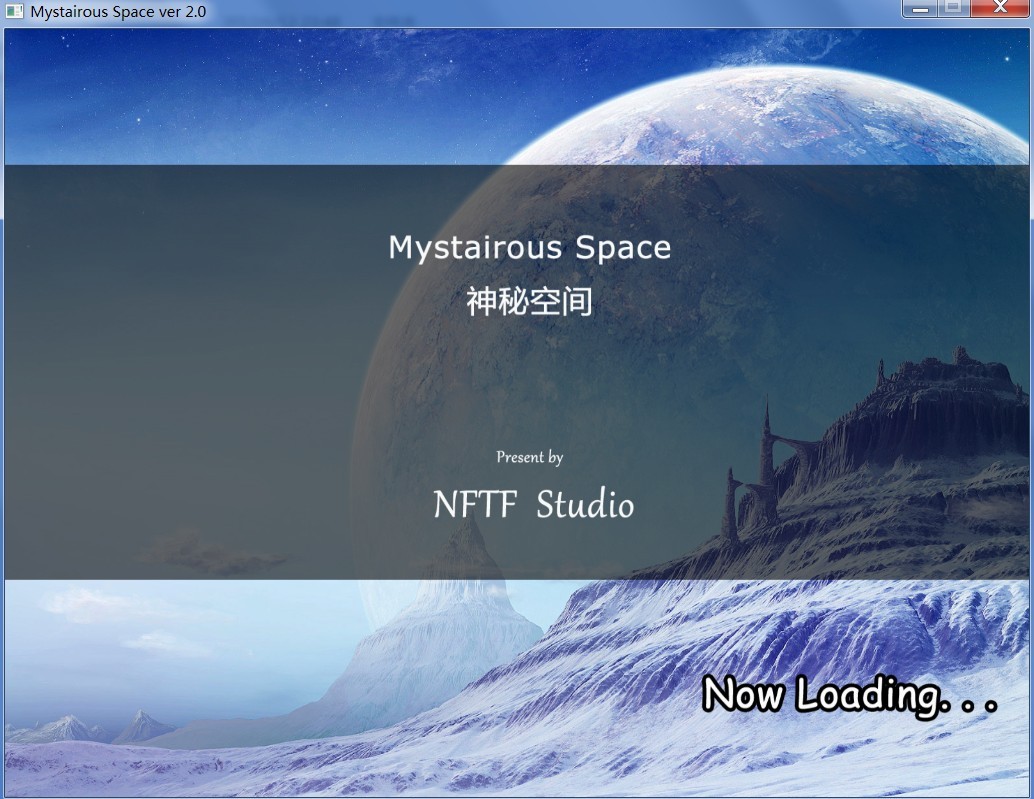Viewport: 1034px width, 799px height.
Task: Click the "Mystairous Space" heading on the splash
Action: click(530, 249)
